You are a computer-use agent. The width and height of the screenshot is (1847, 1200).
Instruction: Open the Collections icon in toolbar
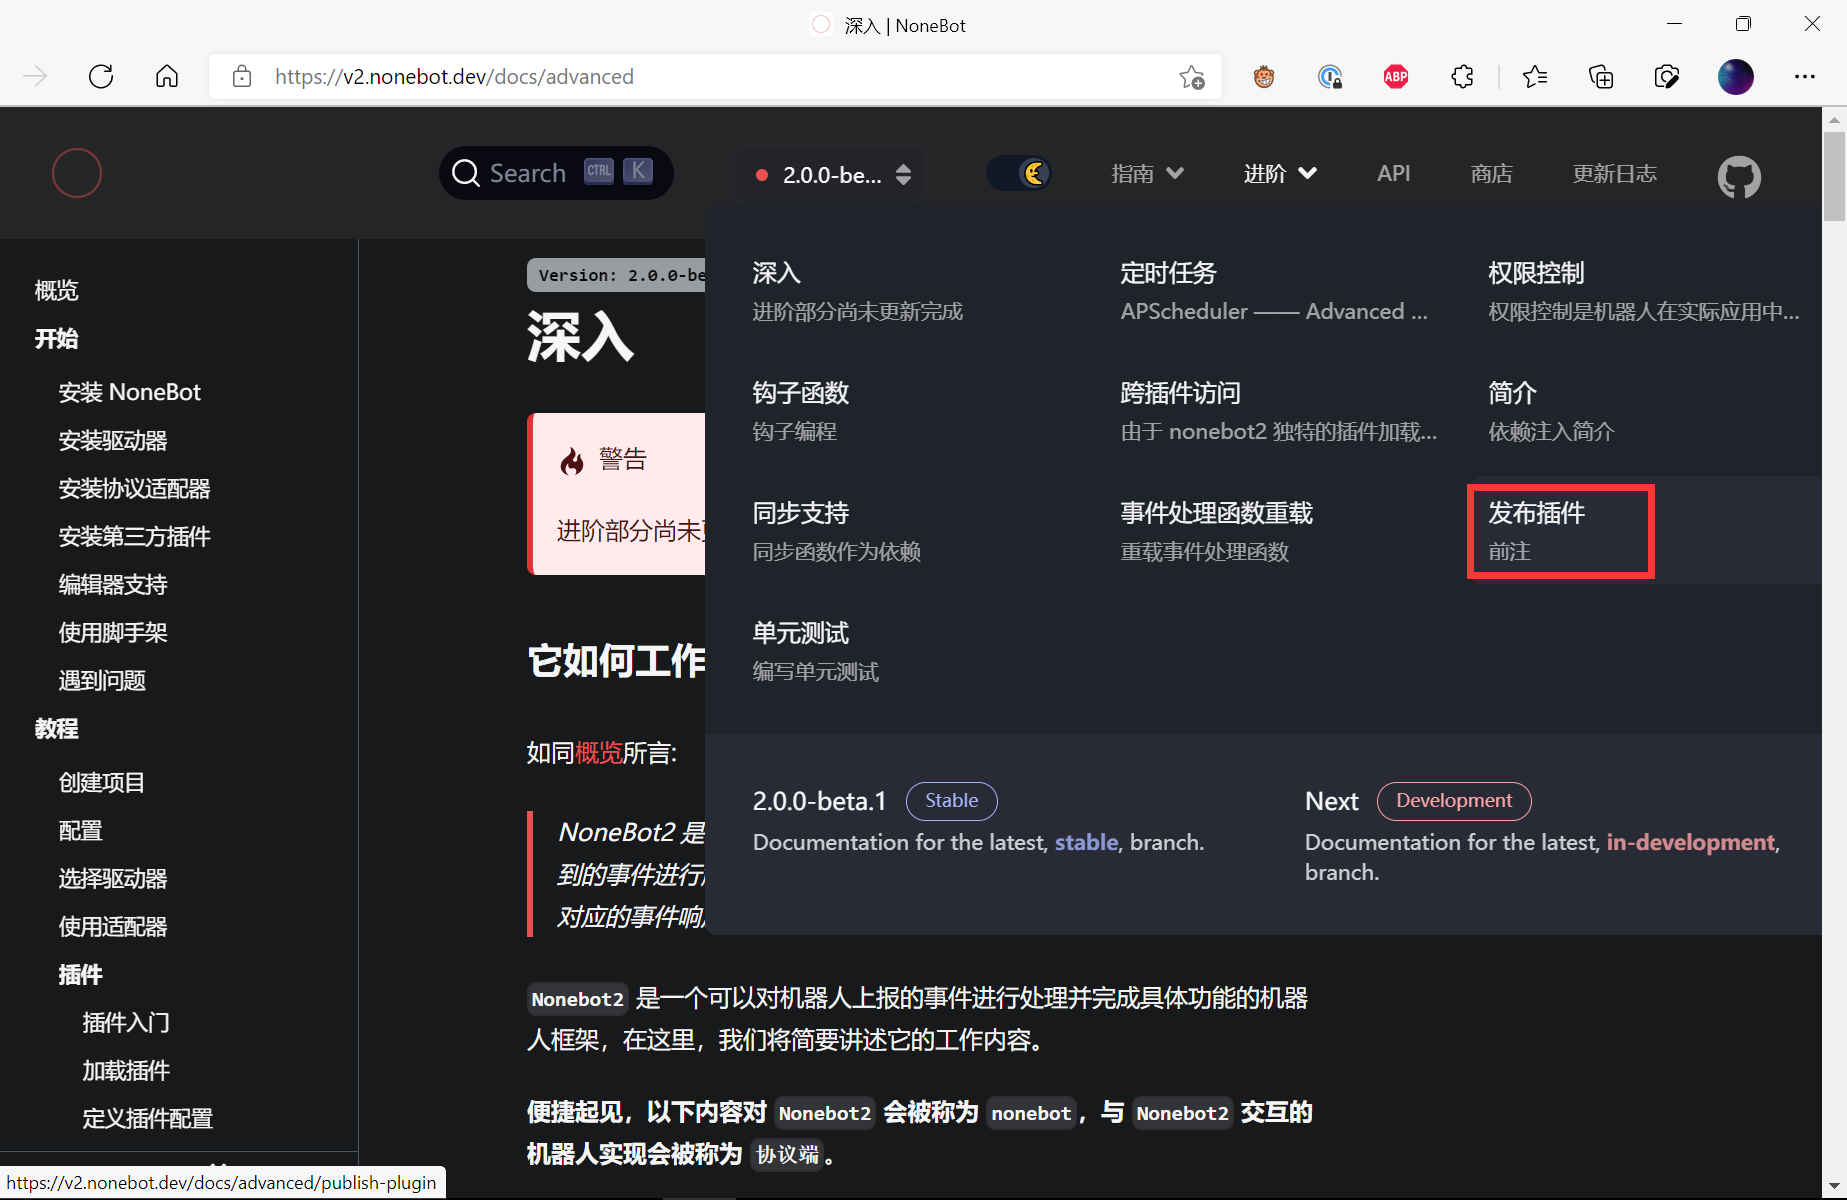(x=1600, y=76)
